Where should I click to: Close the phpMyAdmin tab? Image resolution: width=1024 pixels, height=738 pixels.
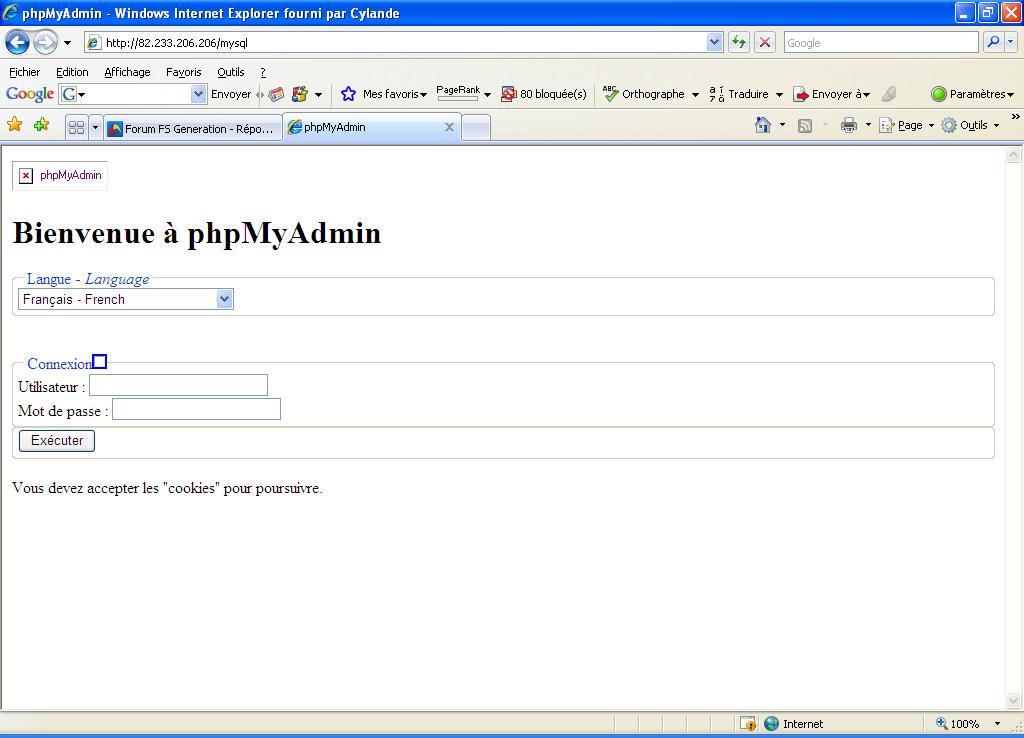point(449,127)
